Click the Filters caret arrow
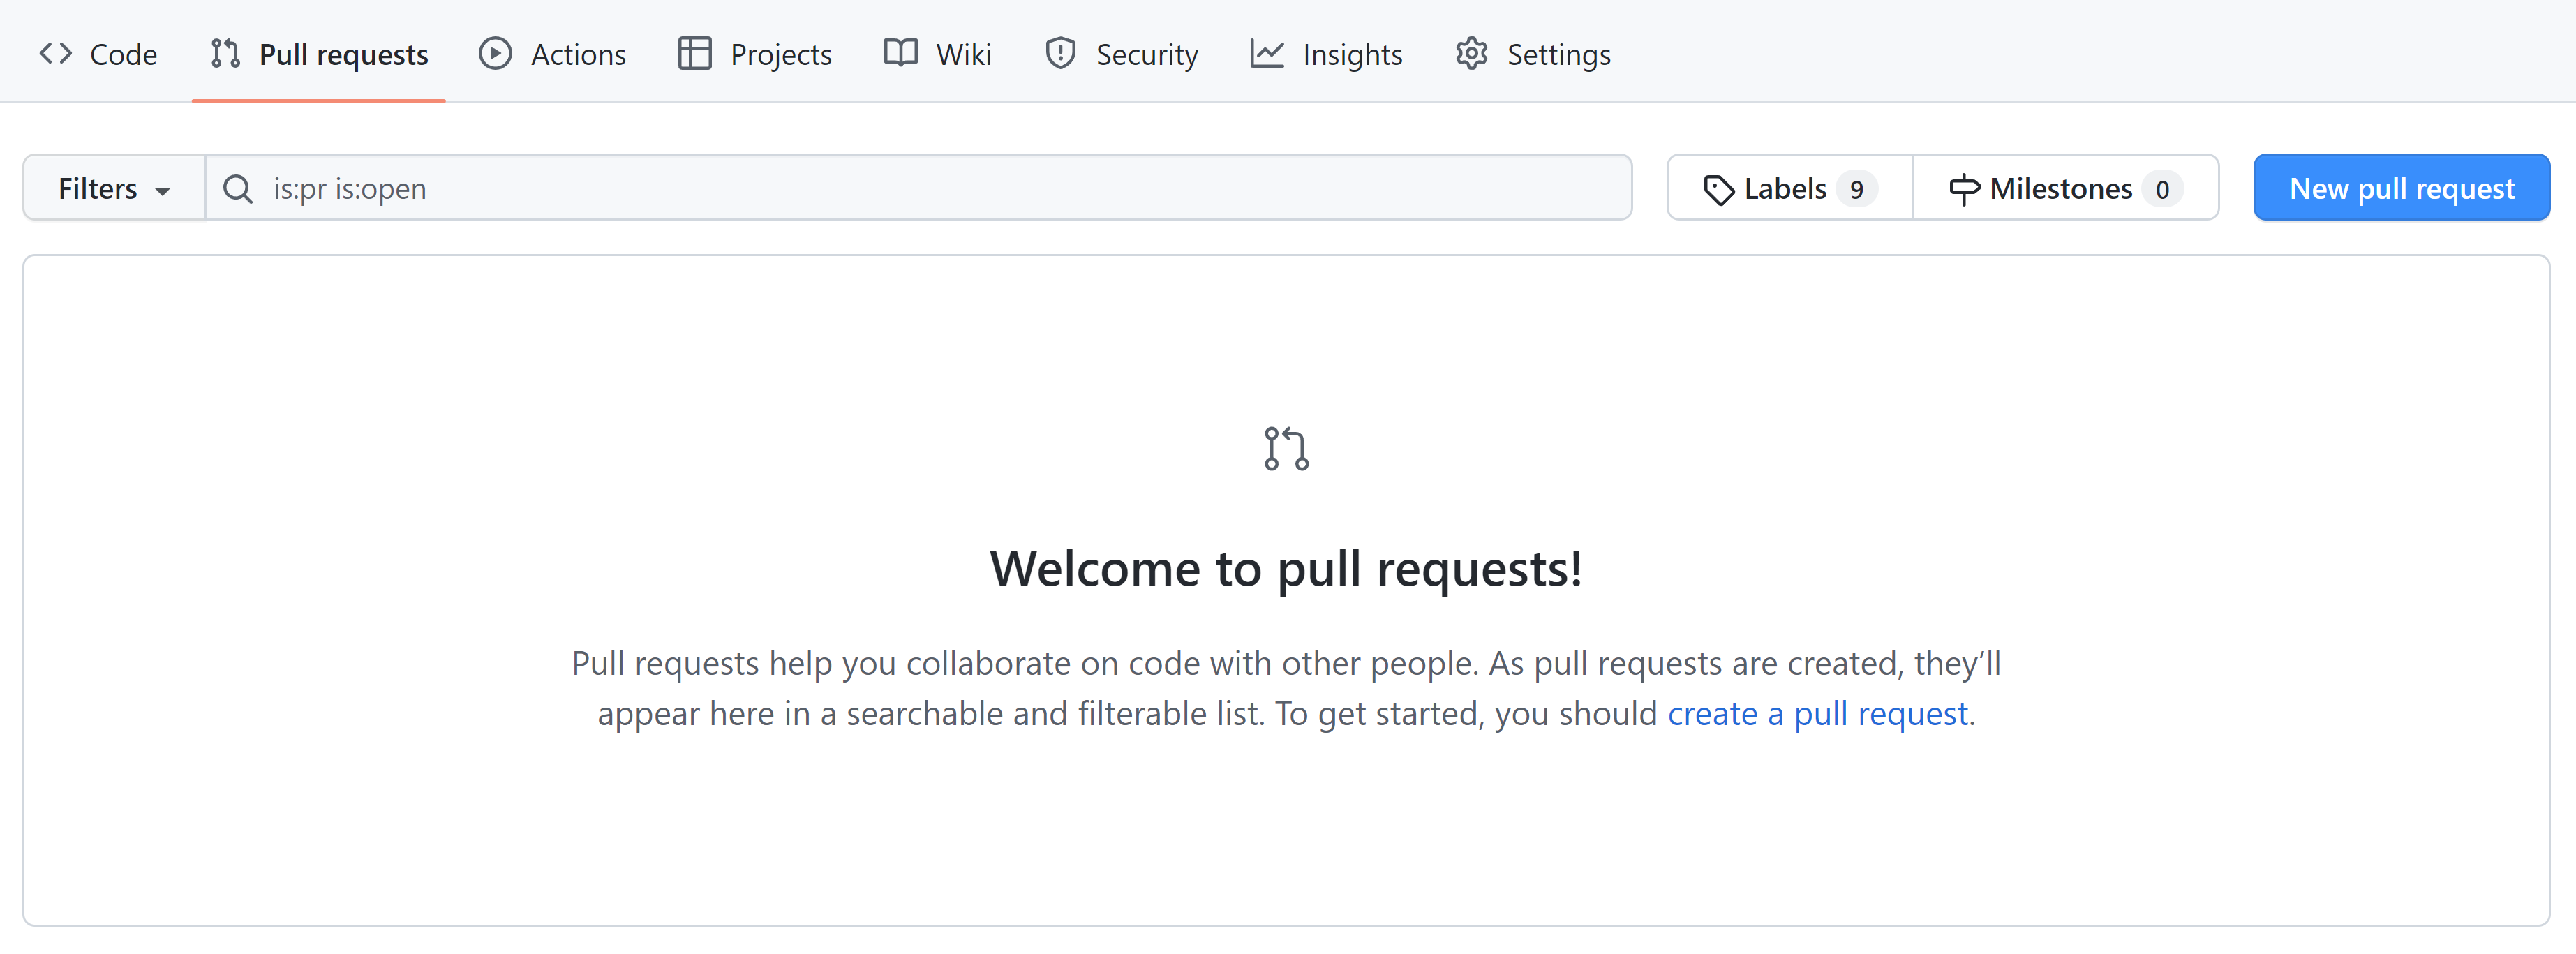This screenshot has width=2576, height=954. (163, 191)
